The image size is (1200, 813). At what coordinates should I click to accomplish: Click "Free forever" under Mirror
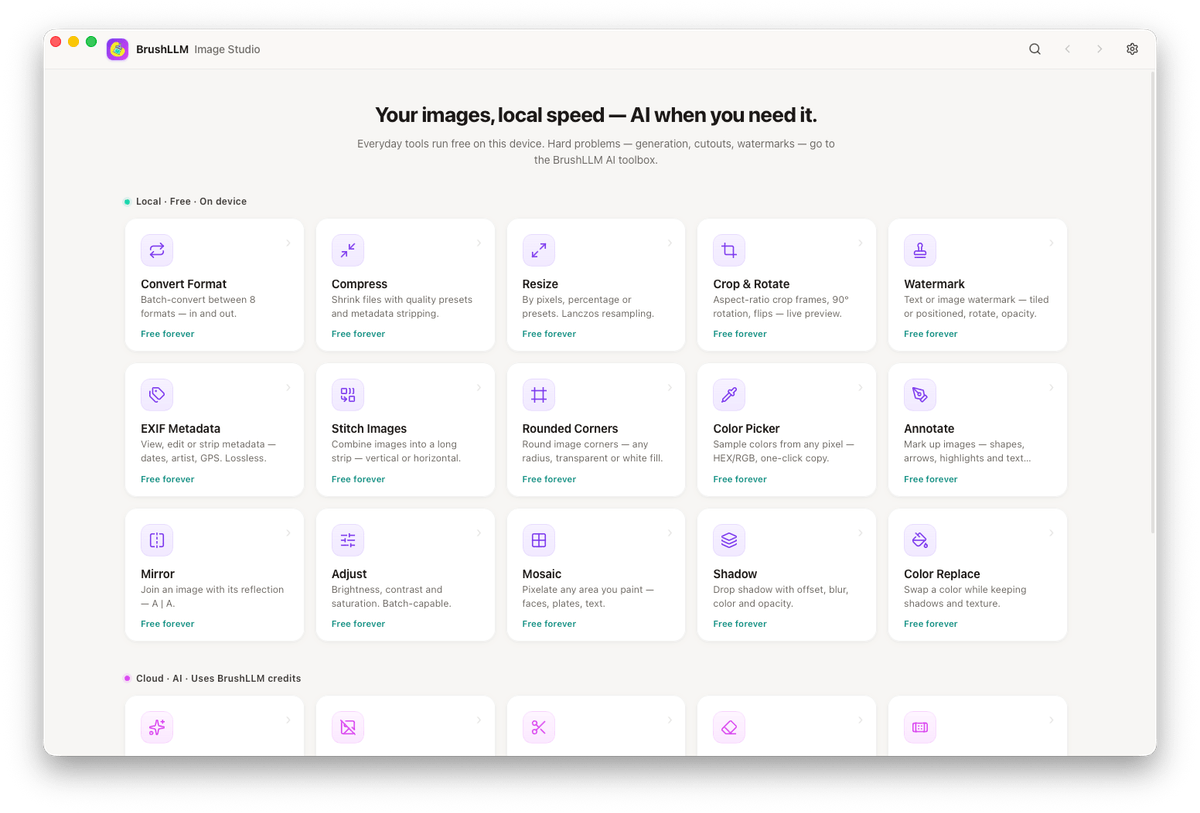(x=168, y=624)
